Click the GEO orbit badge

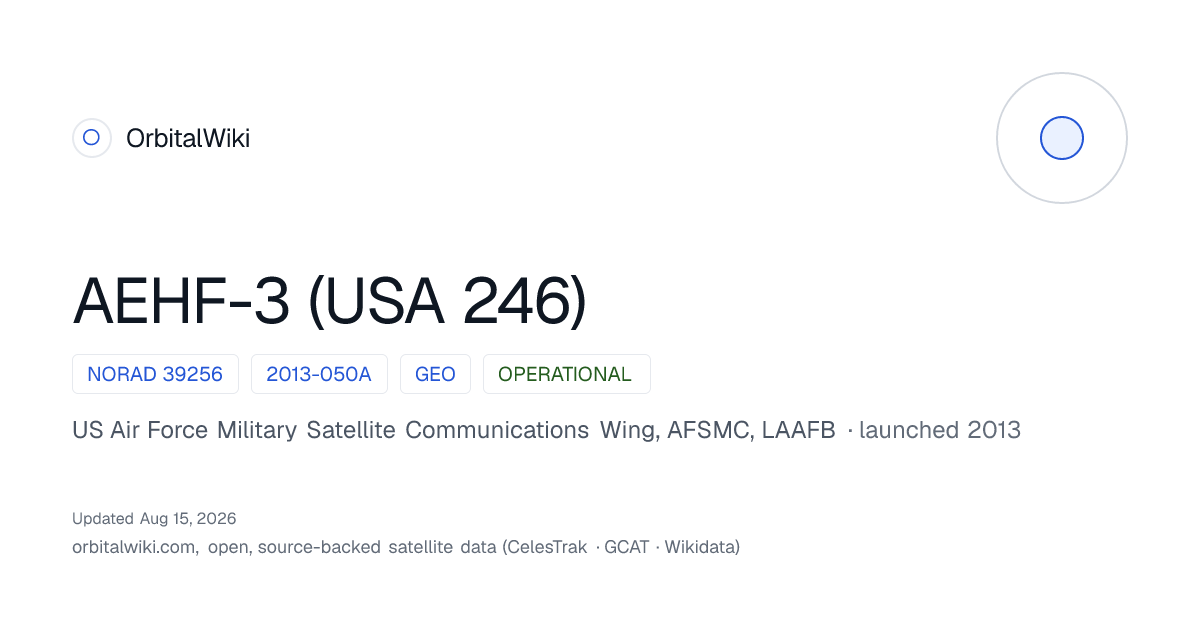coord(435,374)
